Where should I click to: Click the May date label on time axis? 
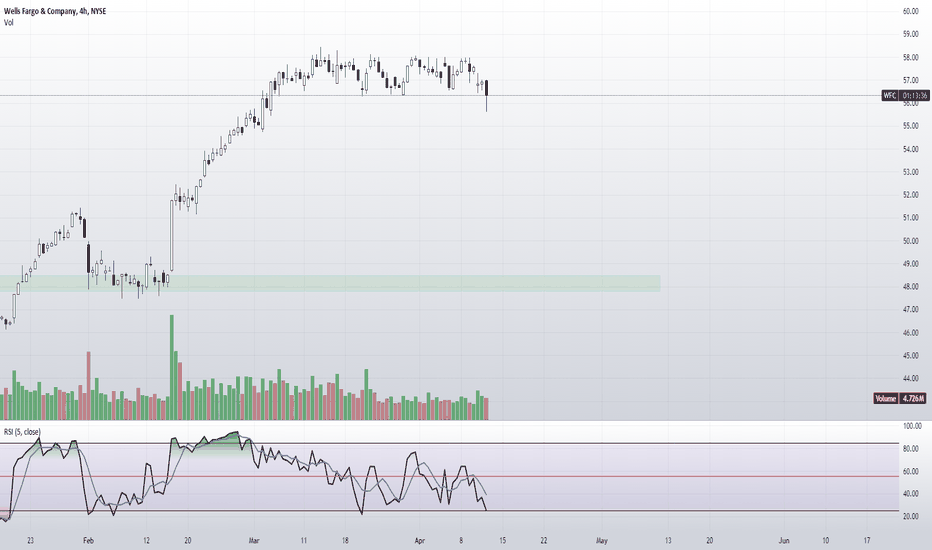click(602, 540)
